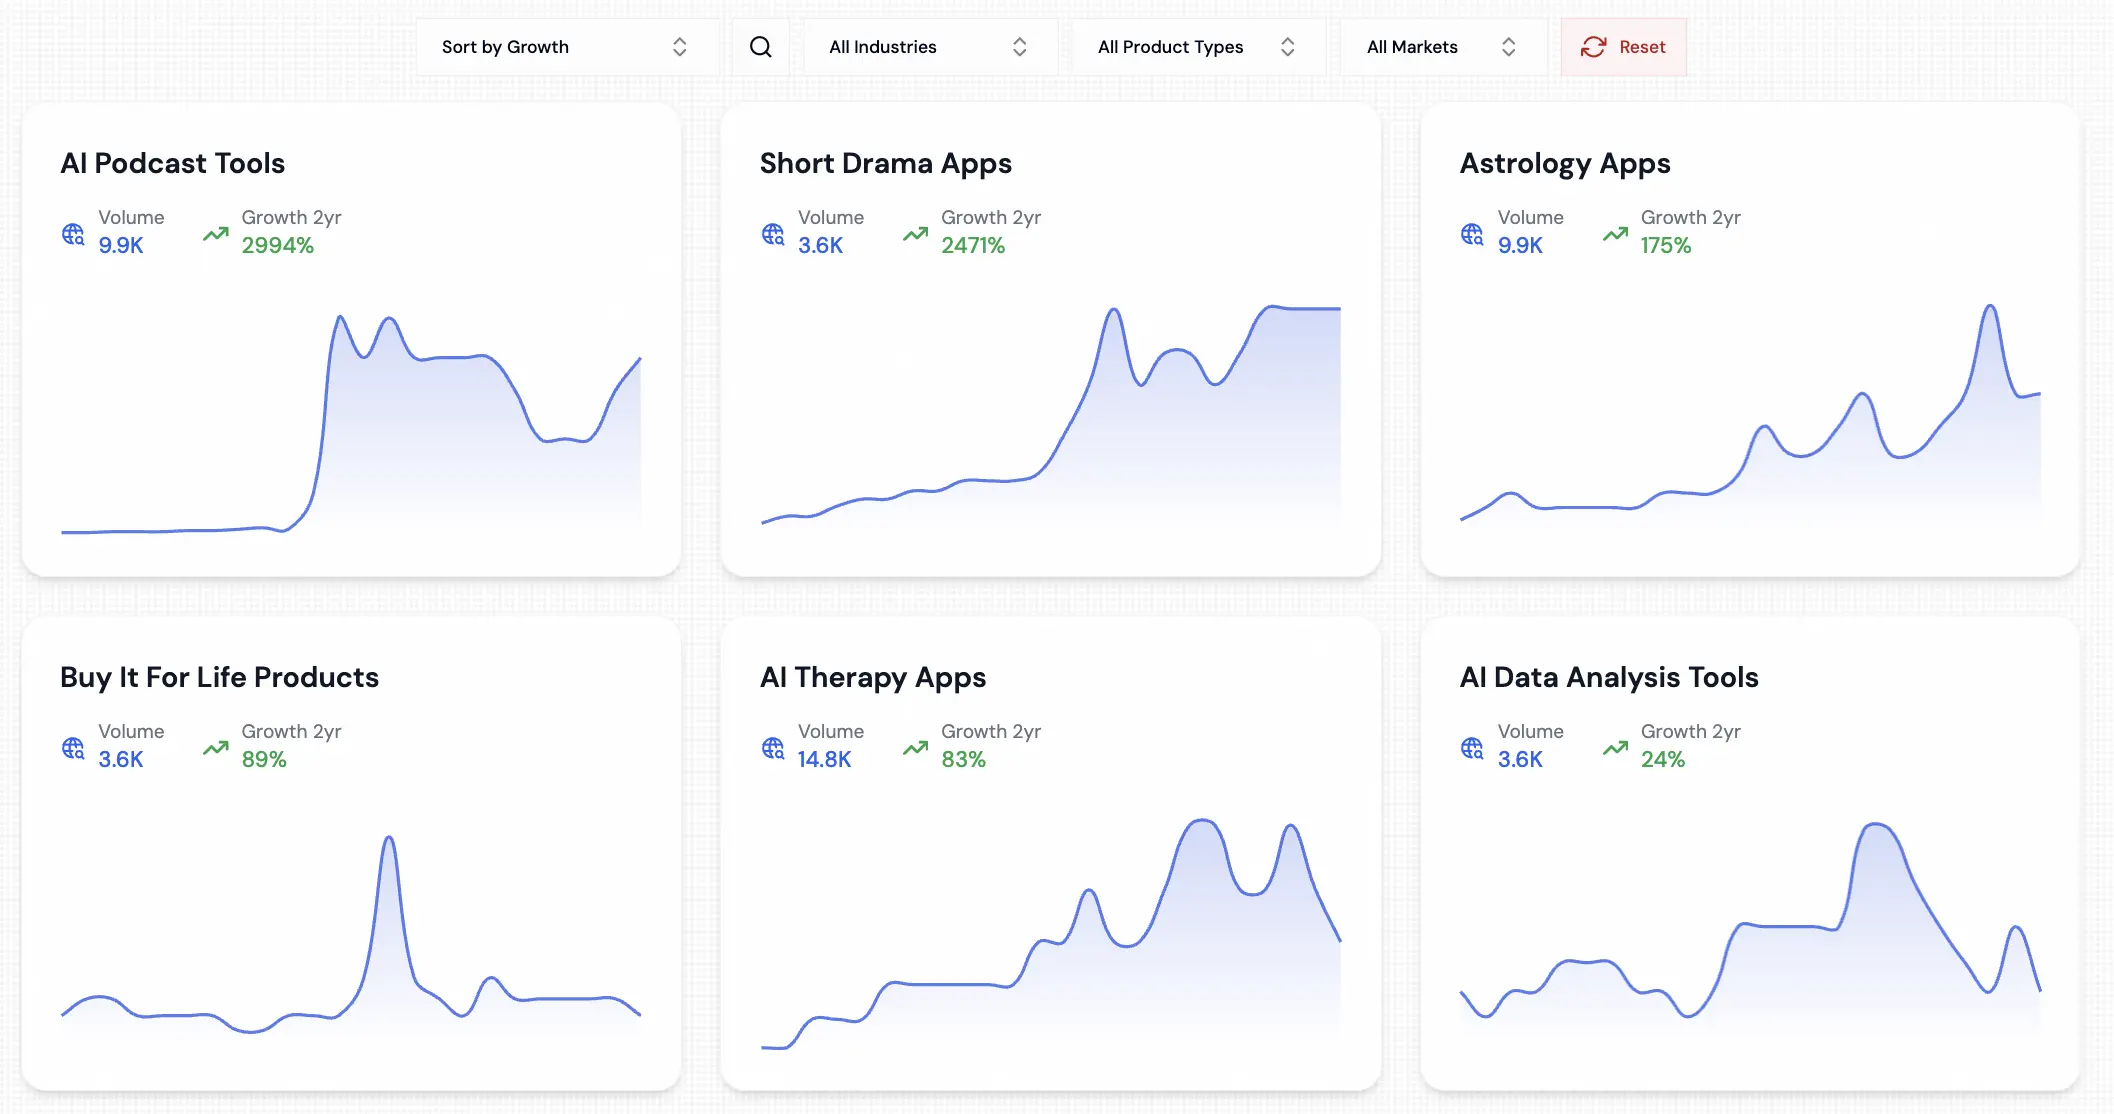The width and height of the screenshot is (2114, 1114).
Task: Click the growth arrow icon on Short Drama Apps
Action: [913, 233]
